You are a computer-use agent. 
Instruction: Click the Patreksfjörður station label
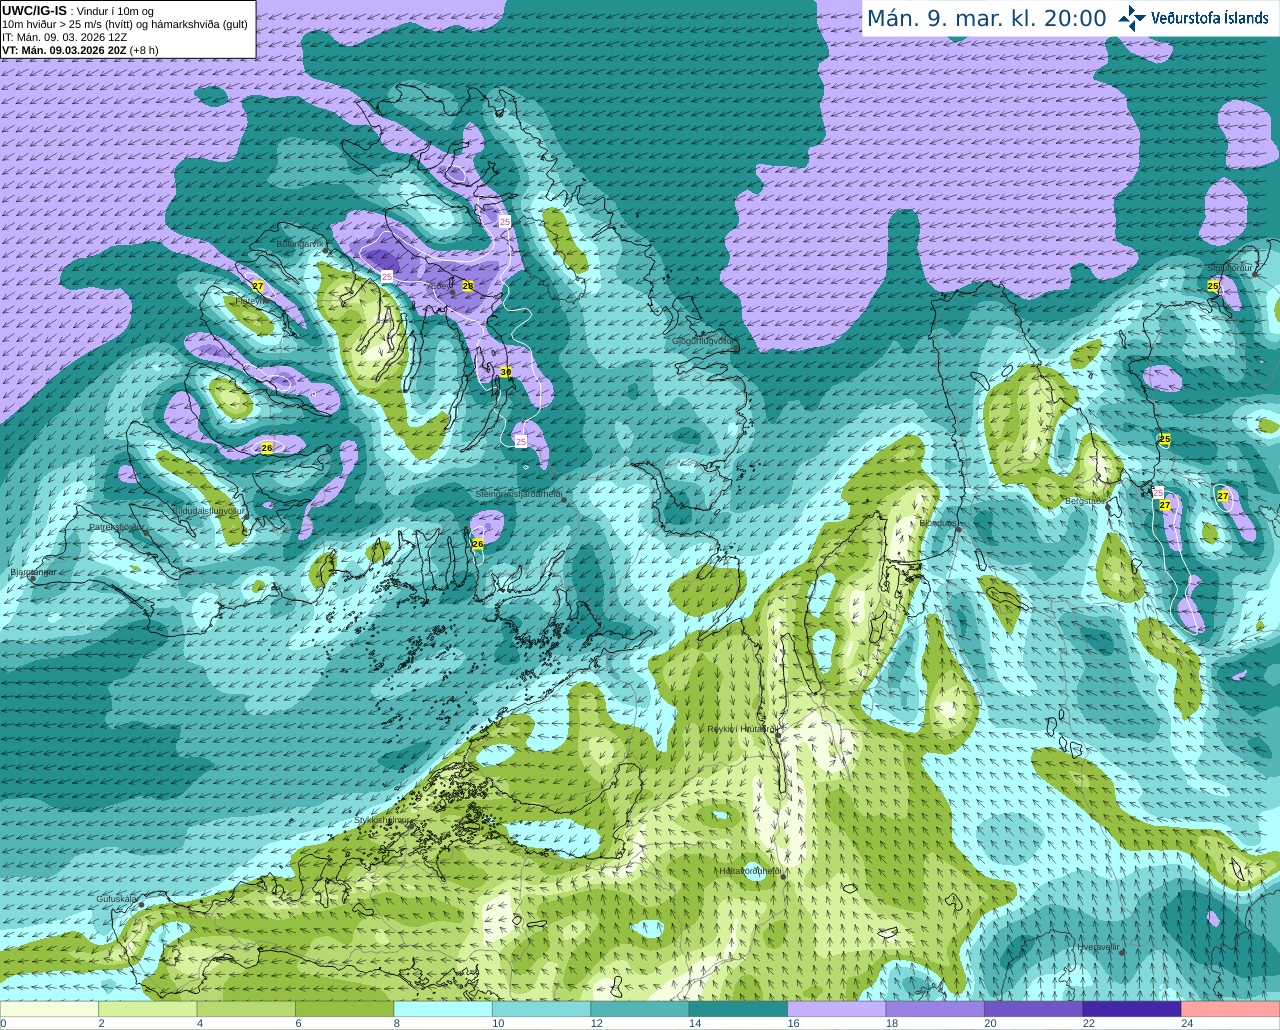117,526
